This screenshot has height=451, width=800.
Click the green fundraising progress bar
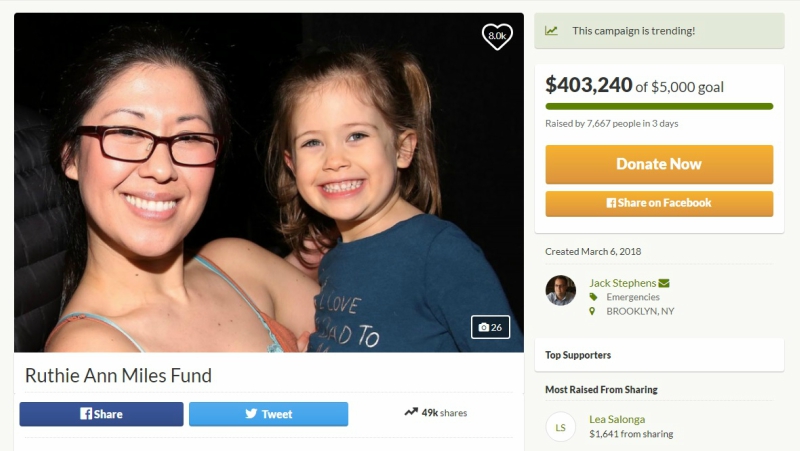point(659,107)
